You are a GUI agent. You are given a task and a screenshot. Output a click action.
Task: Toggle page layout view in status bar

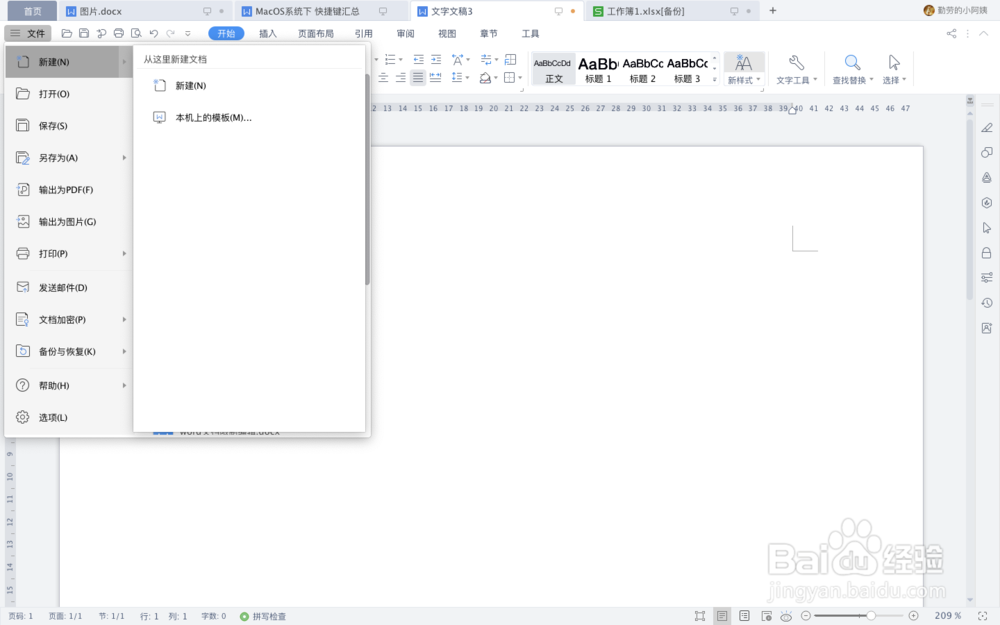coord(722,615)
